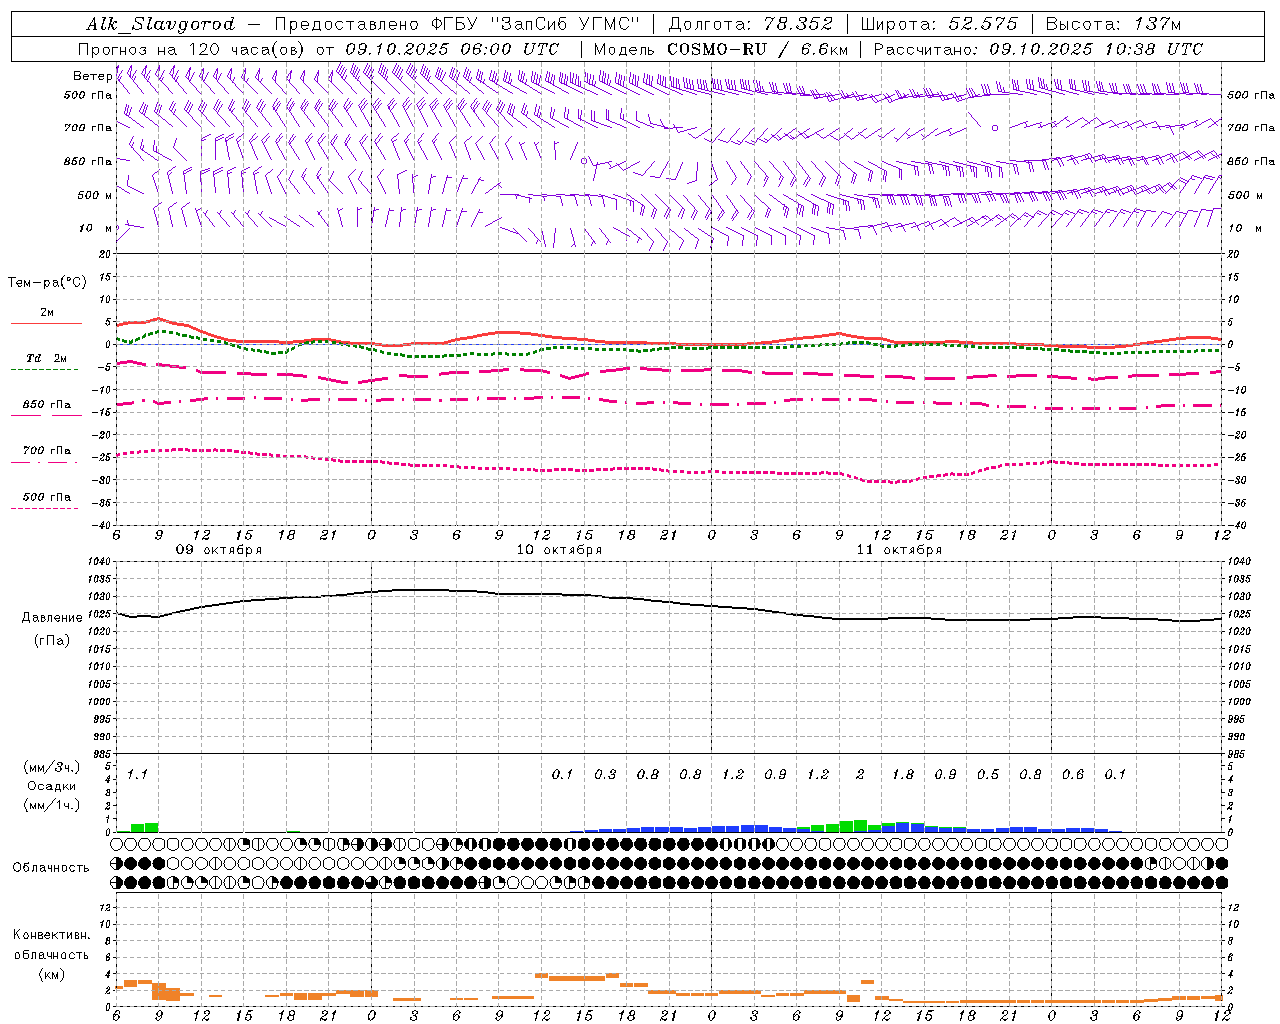Viewport: 1280px width, 1024px height.
Task: Click the 'Тем-ра(°C)' temperature axis title
Action: (47, 283)
